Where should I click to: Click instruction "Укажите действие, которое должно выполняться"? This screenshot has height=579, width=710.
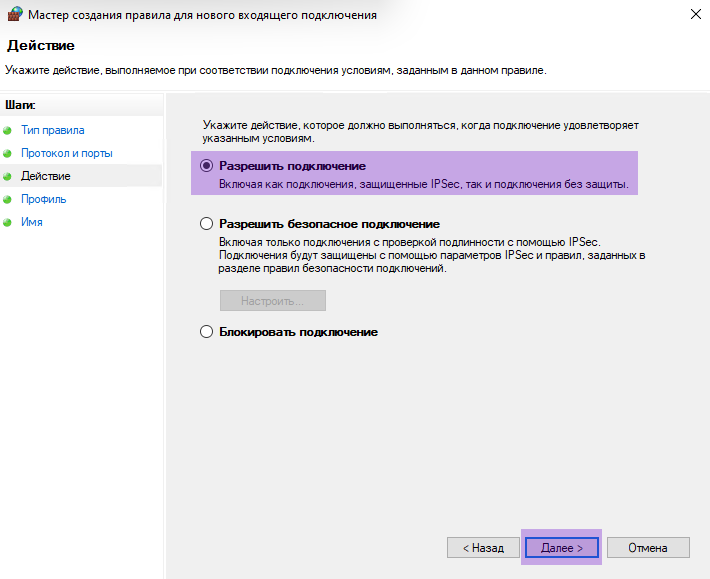click(x=421, y=131)
